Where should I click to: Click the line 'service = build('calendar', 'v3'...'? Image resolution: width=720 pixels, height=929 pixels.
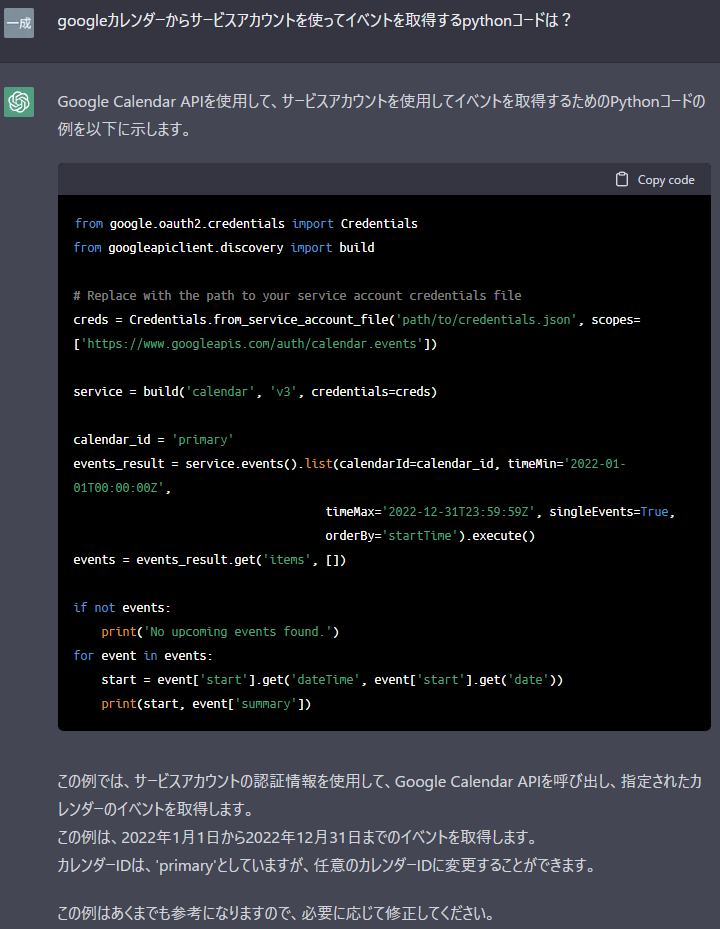coord(255,392)
